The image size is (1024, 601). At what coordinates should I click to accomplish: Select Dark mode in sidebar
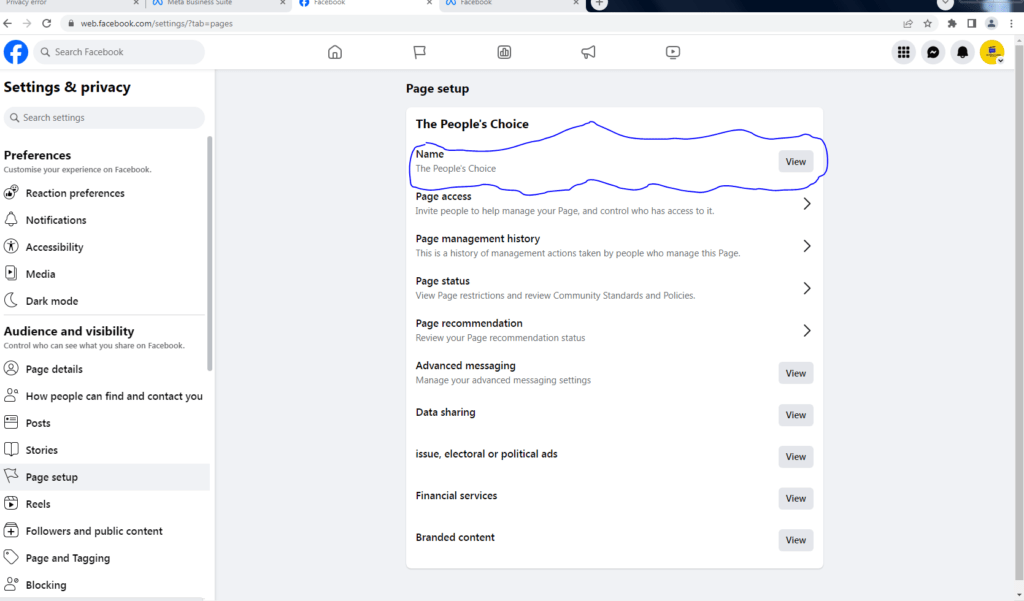click(104, 300)
